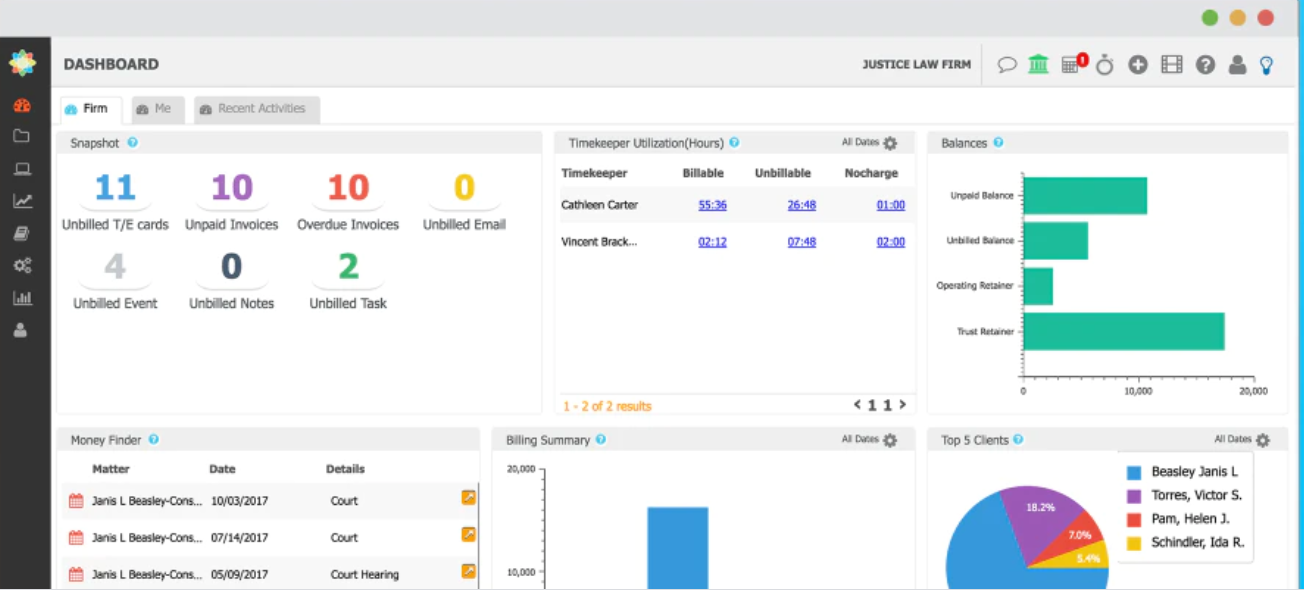This screenshot has height=592, width=1304.
Task: Open the 0 Unbilled Notes tile
Action: 232,280
